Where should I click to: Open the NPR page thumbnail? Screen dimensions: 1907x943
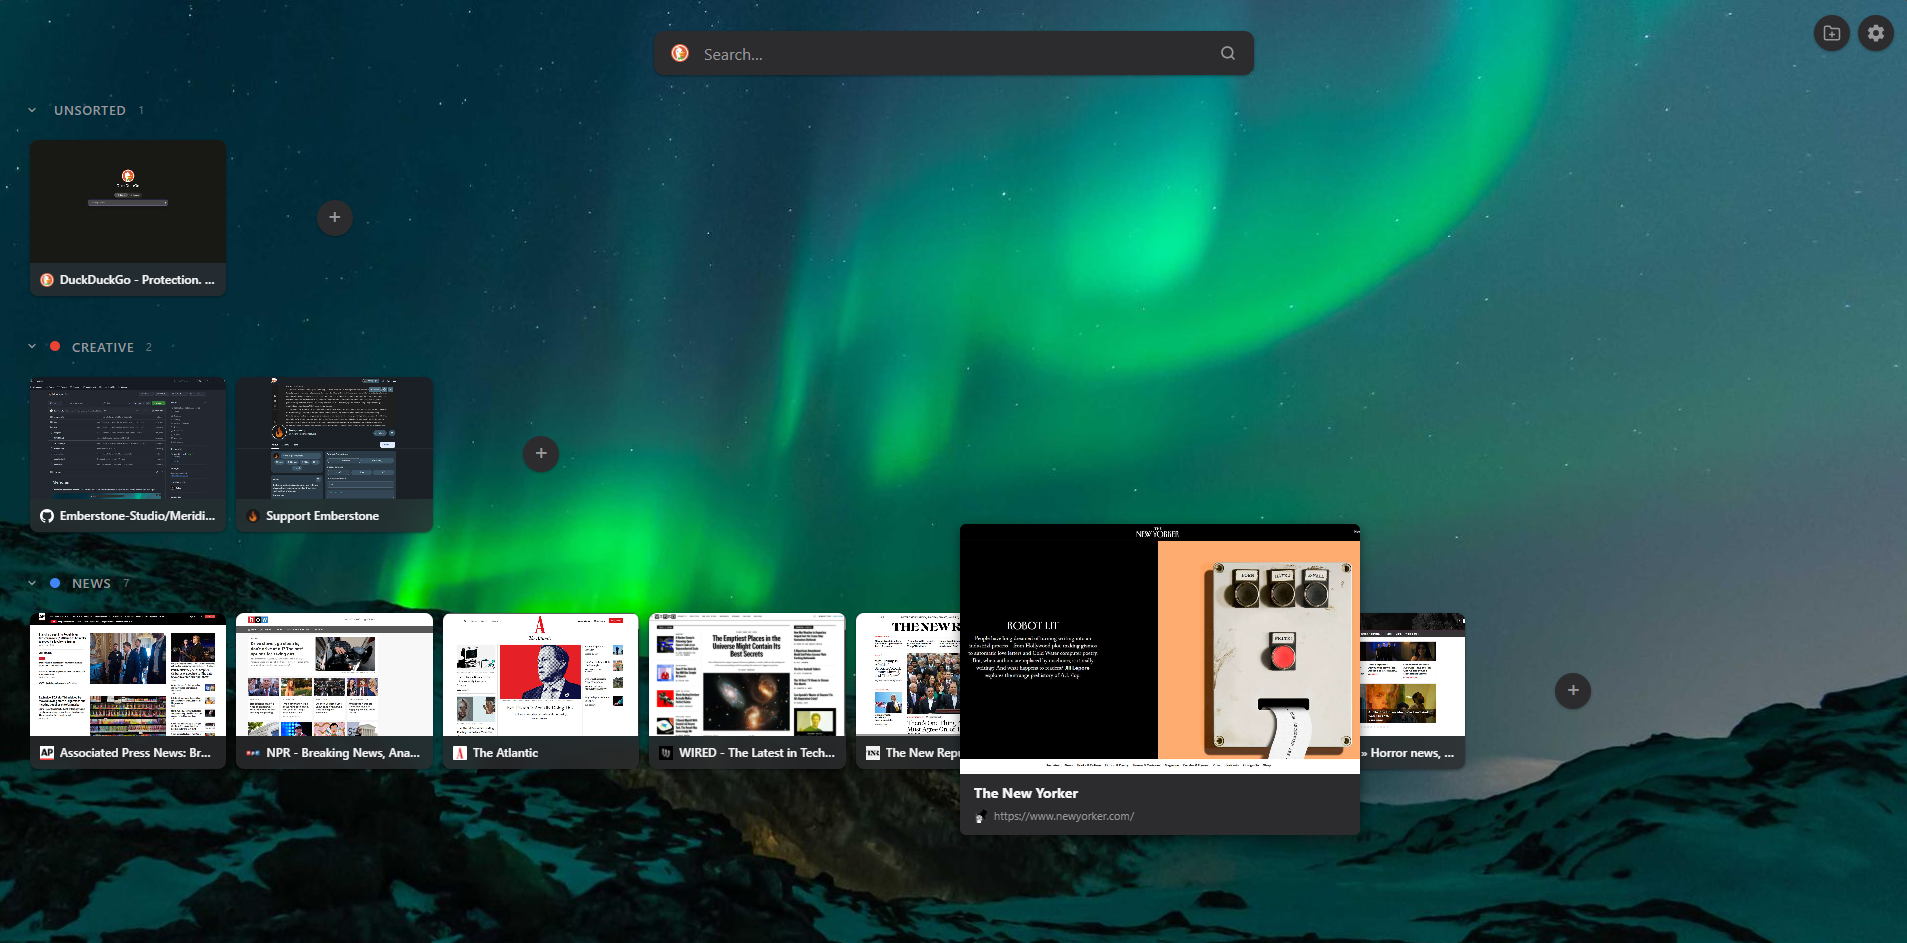point(334,675)
